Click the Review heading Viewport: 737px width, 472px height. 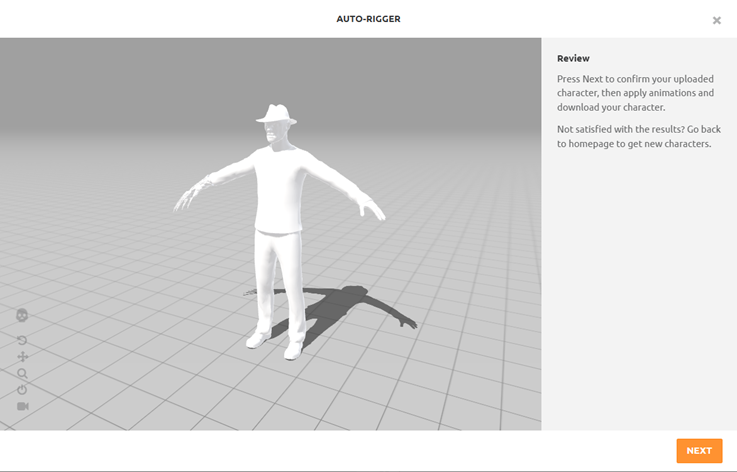click(573, 58)
